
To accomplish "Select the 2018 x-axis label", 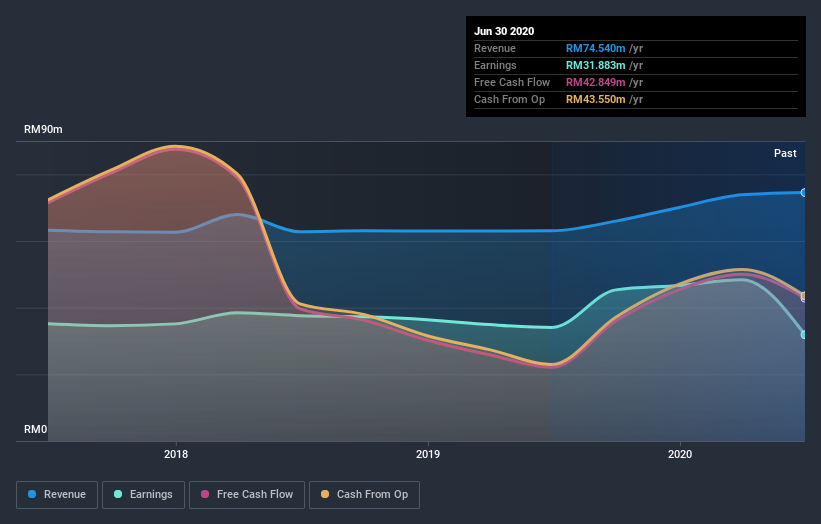I will click(x=176, y=454).
